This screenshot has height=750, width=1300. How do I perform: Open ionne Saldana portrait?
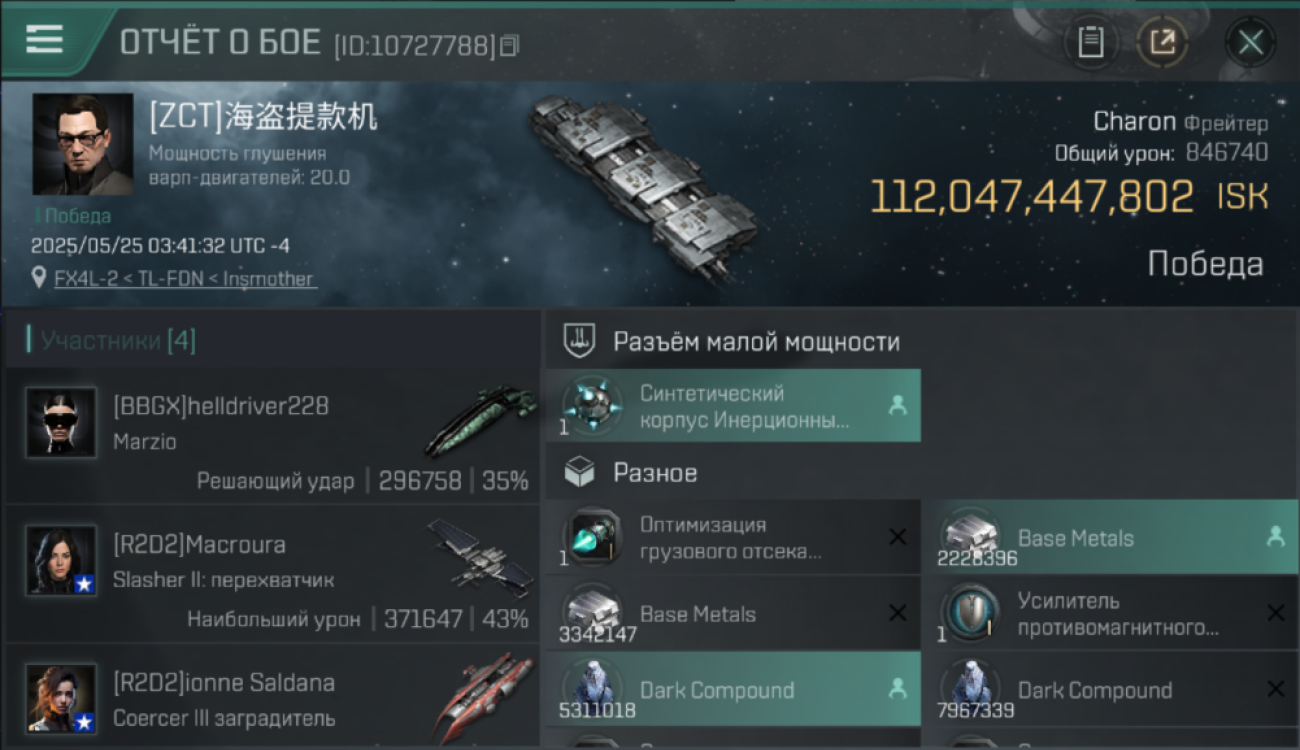point(61,699)
